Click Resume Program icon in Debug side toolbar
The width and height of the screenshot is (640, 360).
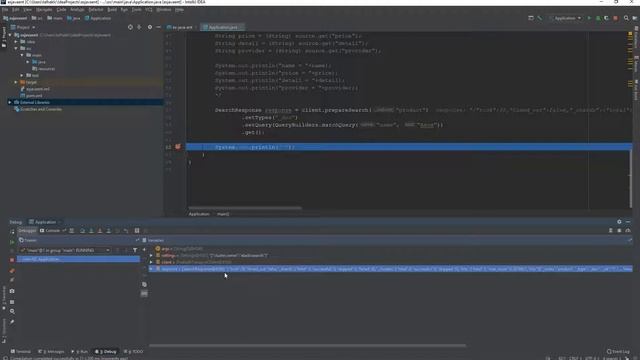(x=12, y=242)
